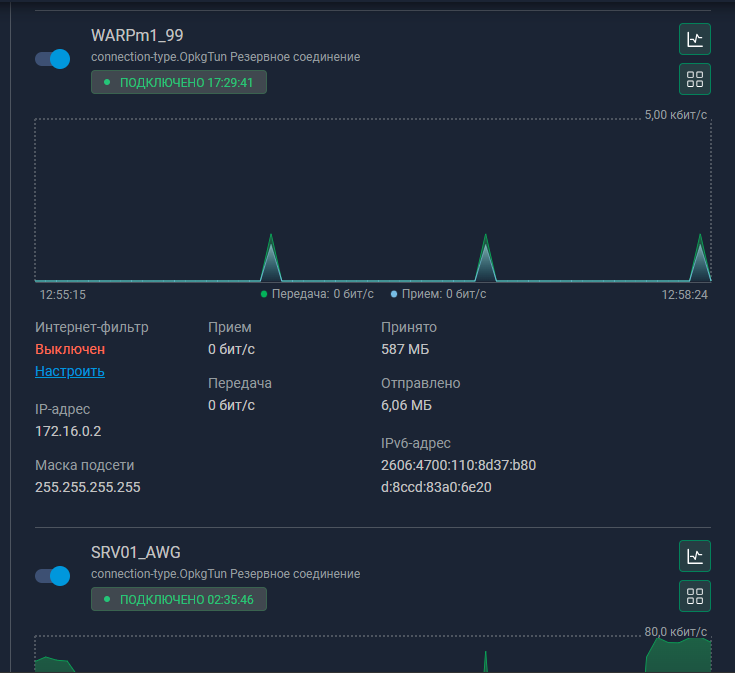This screenshot has height=673, width=735.
Task: Click grid tiles icon for WARPm1_99
Action: (x=694, y=79)
